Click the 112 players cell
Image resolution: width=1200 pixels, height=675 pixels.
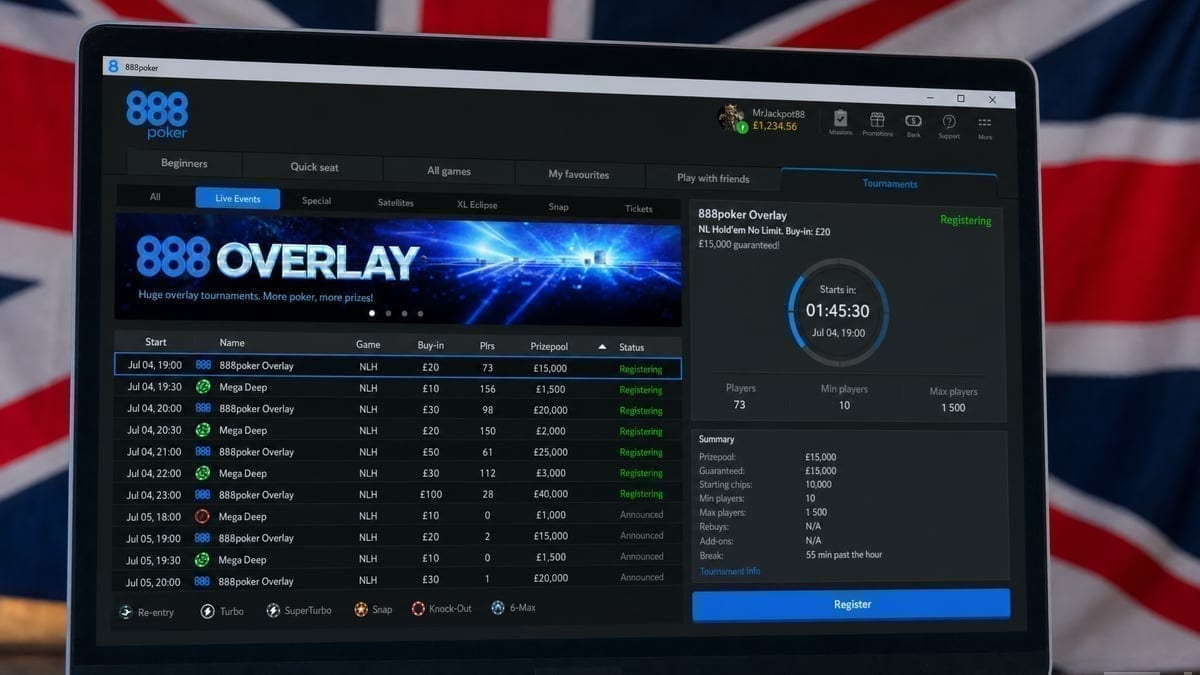(487, 473)
